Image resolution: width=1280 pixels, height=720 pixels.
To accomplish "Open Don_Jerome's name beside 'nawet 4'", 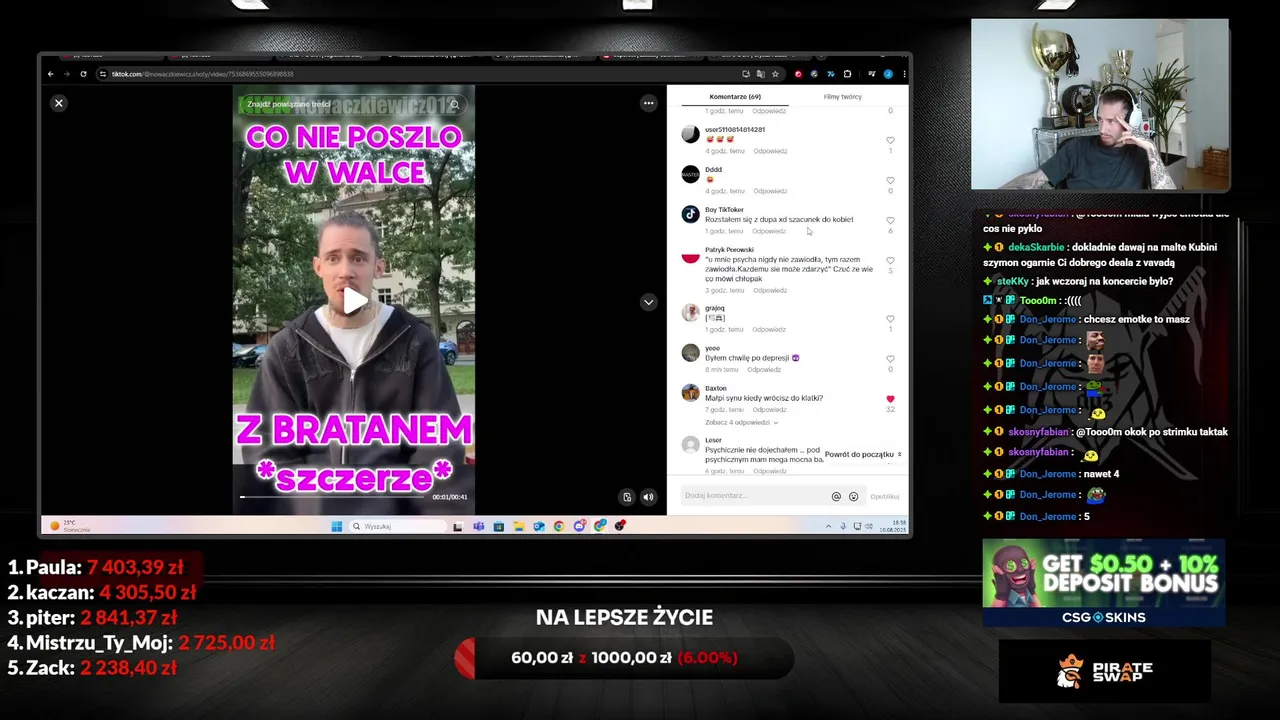I will [1048, 474].
